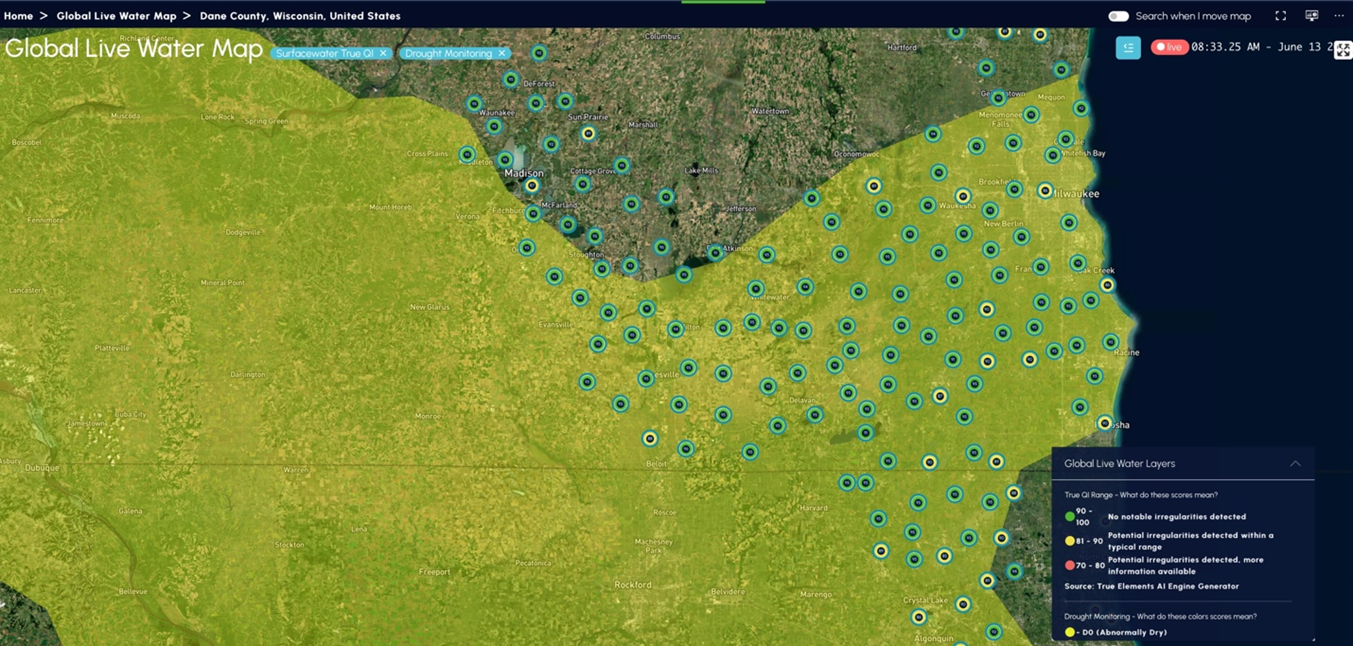Click the Madison city label

[x=524, y=173]
